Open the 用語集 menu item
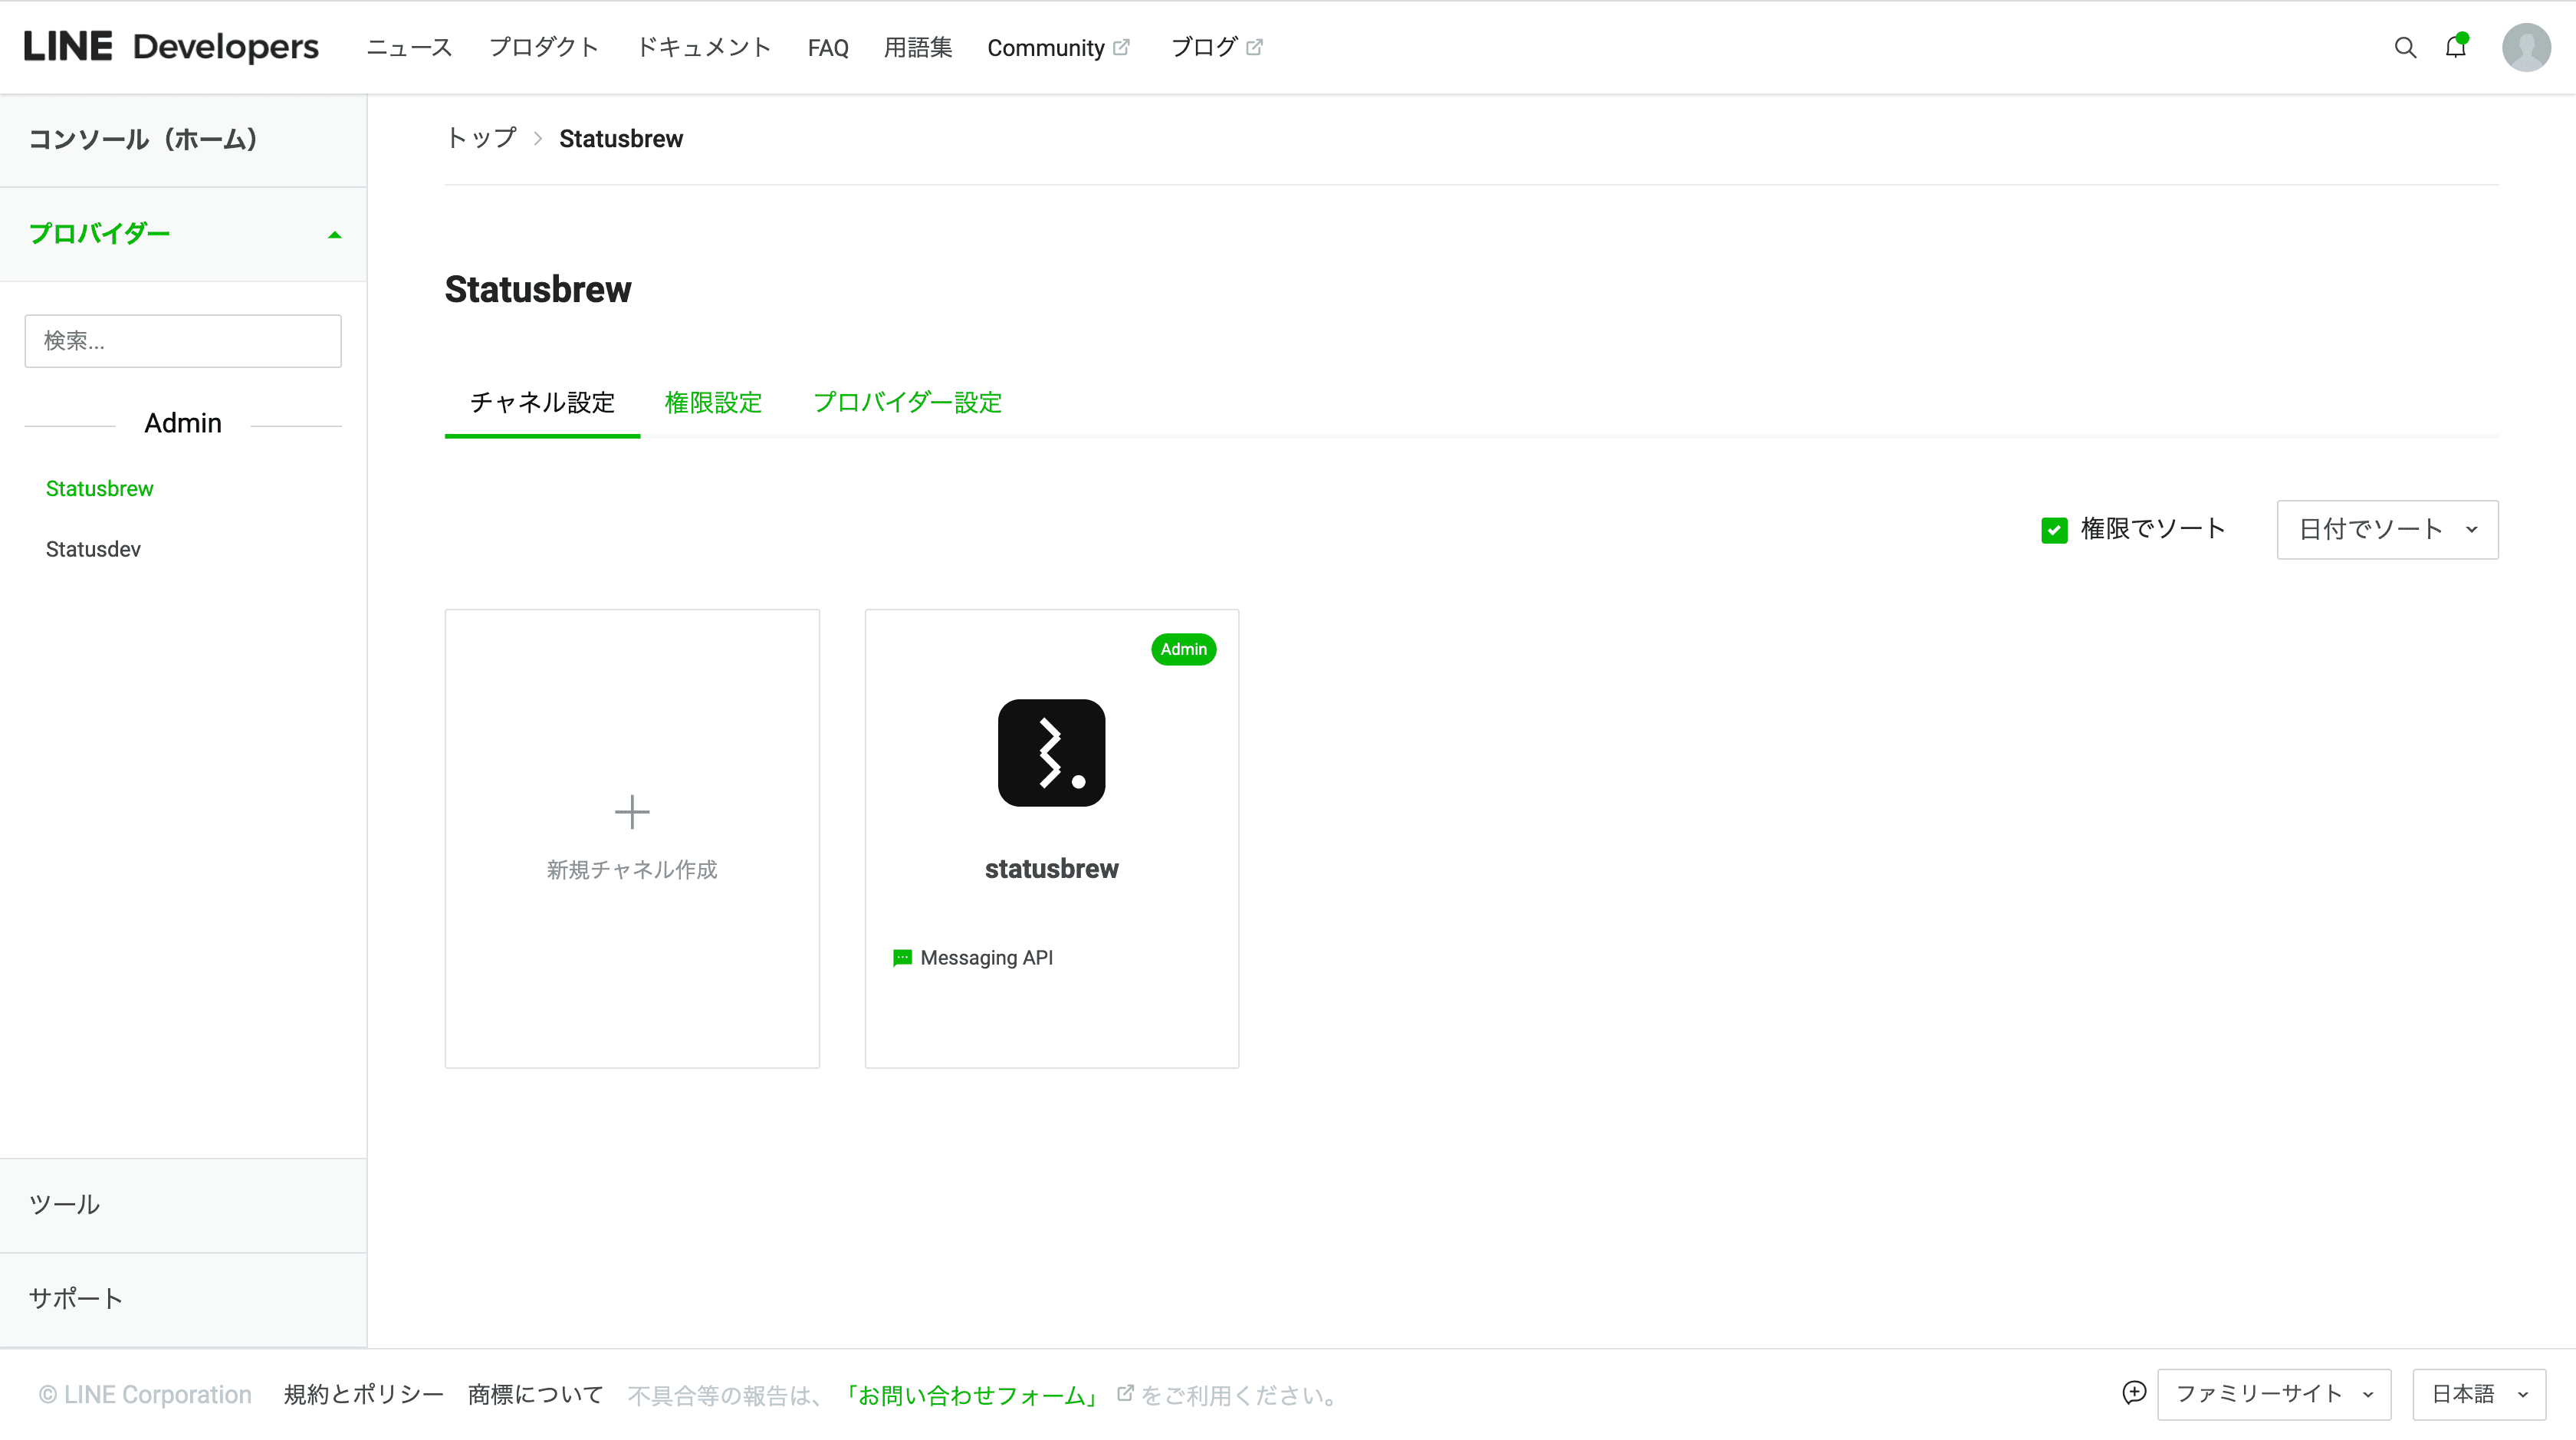 [x=917, y=47]
